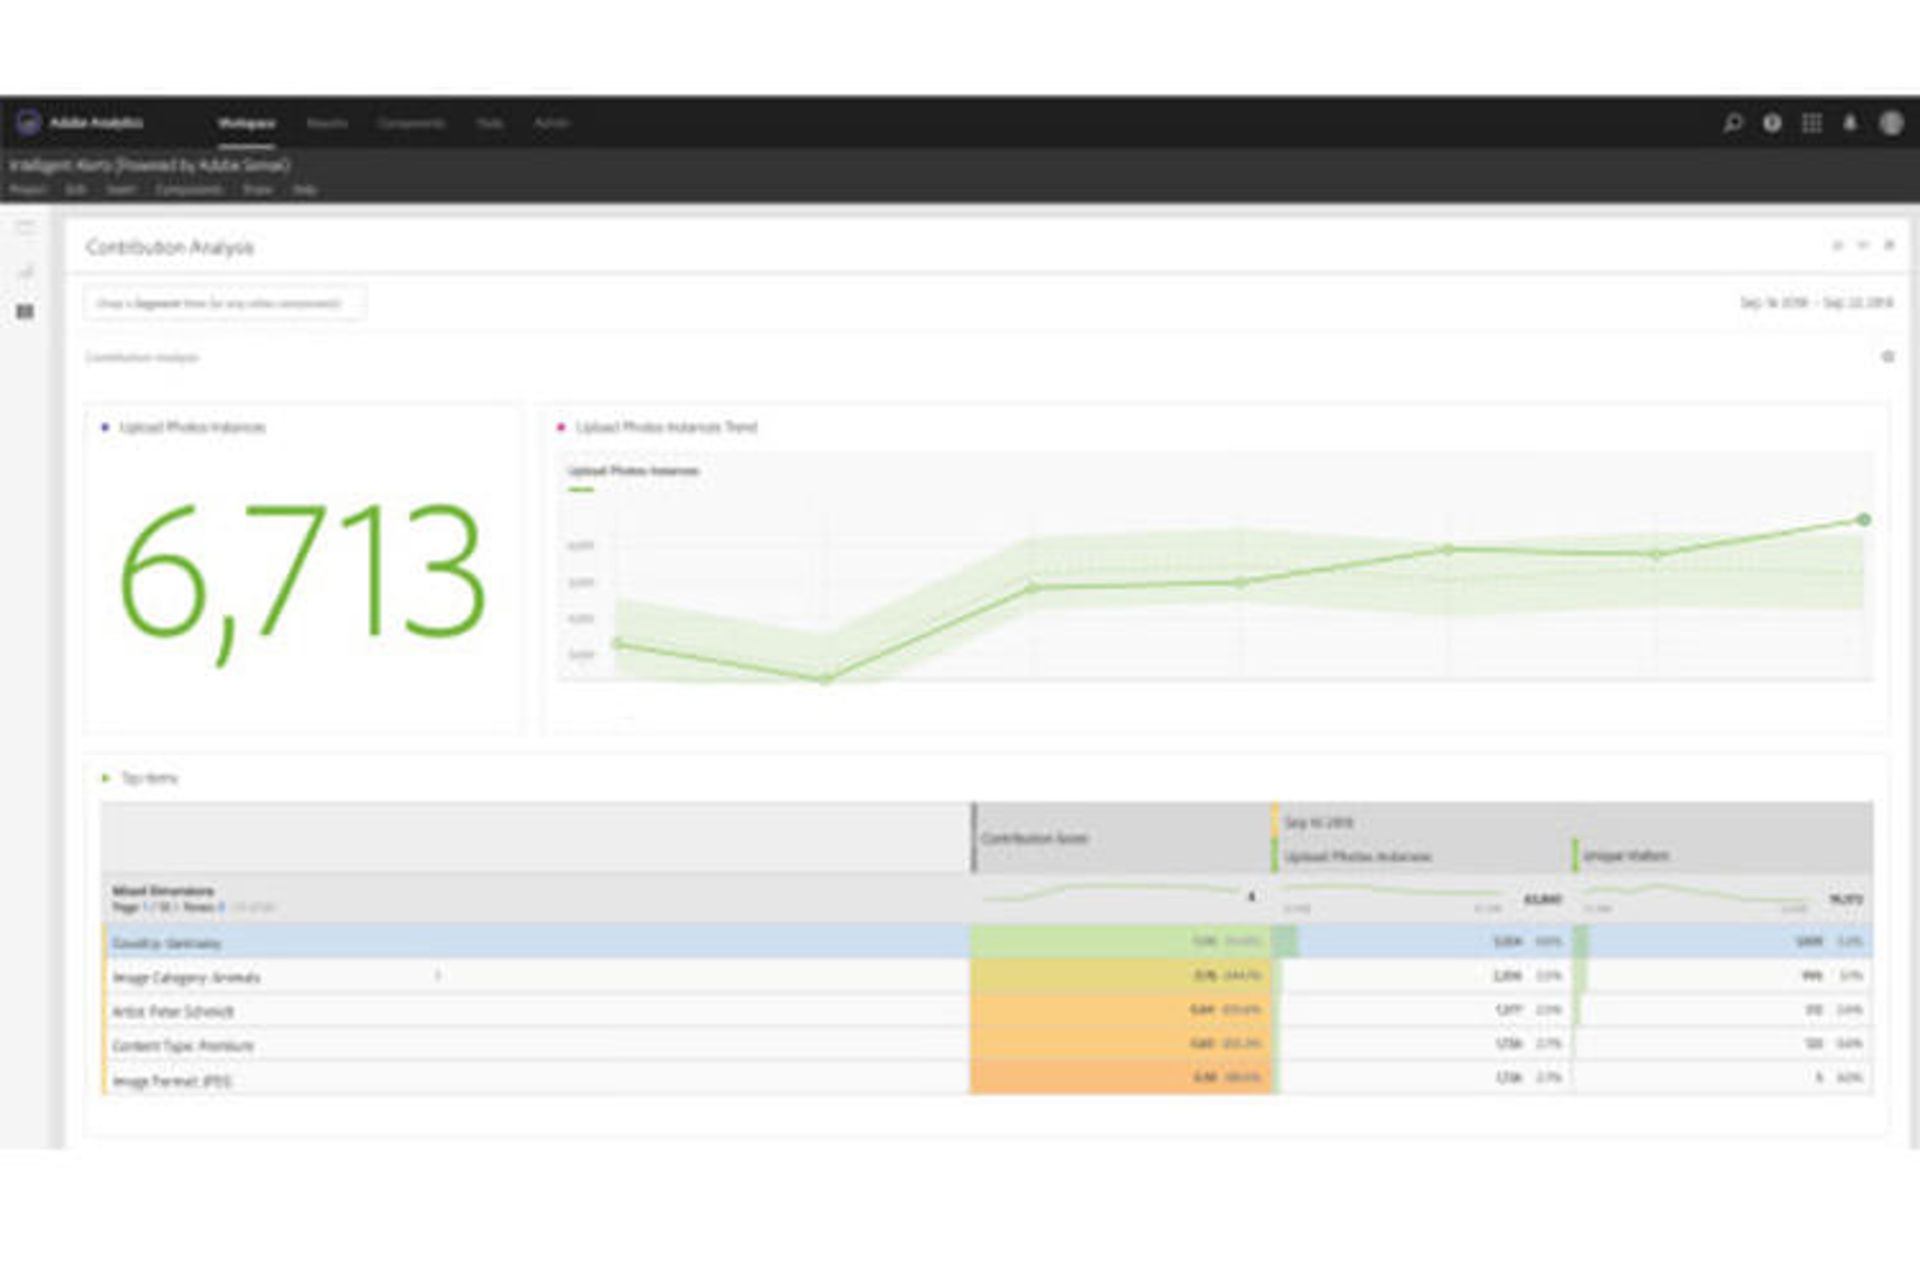Select the Visualizations icon in the left rail
This screenshot has height=1280, width=1920.
25,270
